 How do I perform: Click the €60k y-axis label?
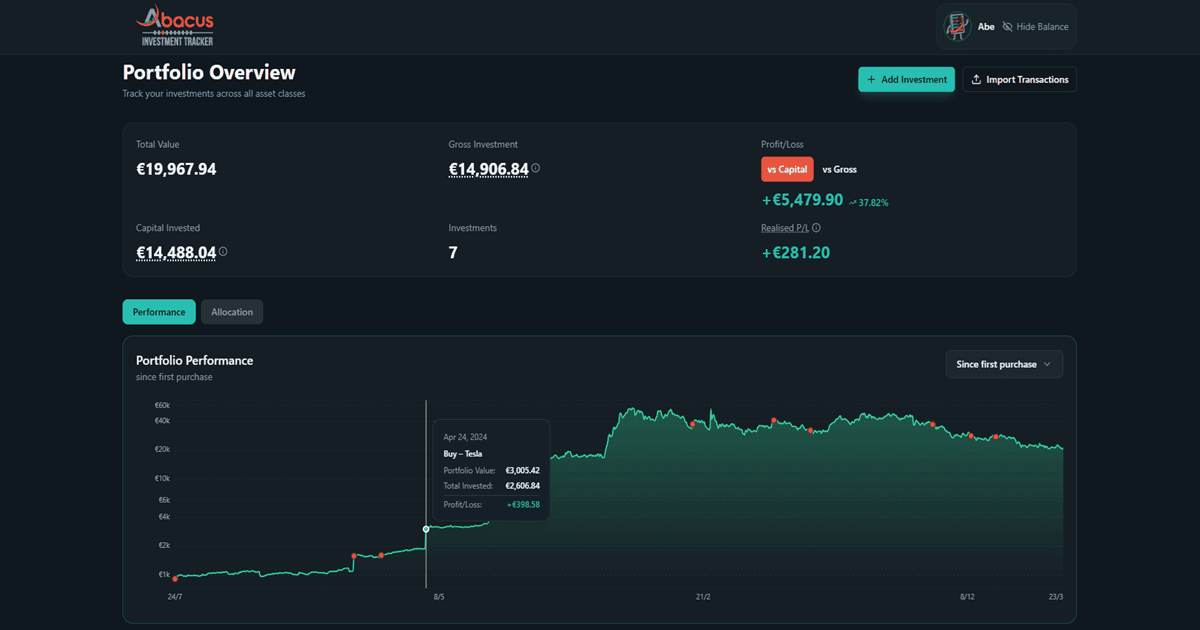tap(162, 406)
